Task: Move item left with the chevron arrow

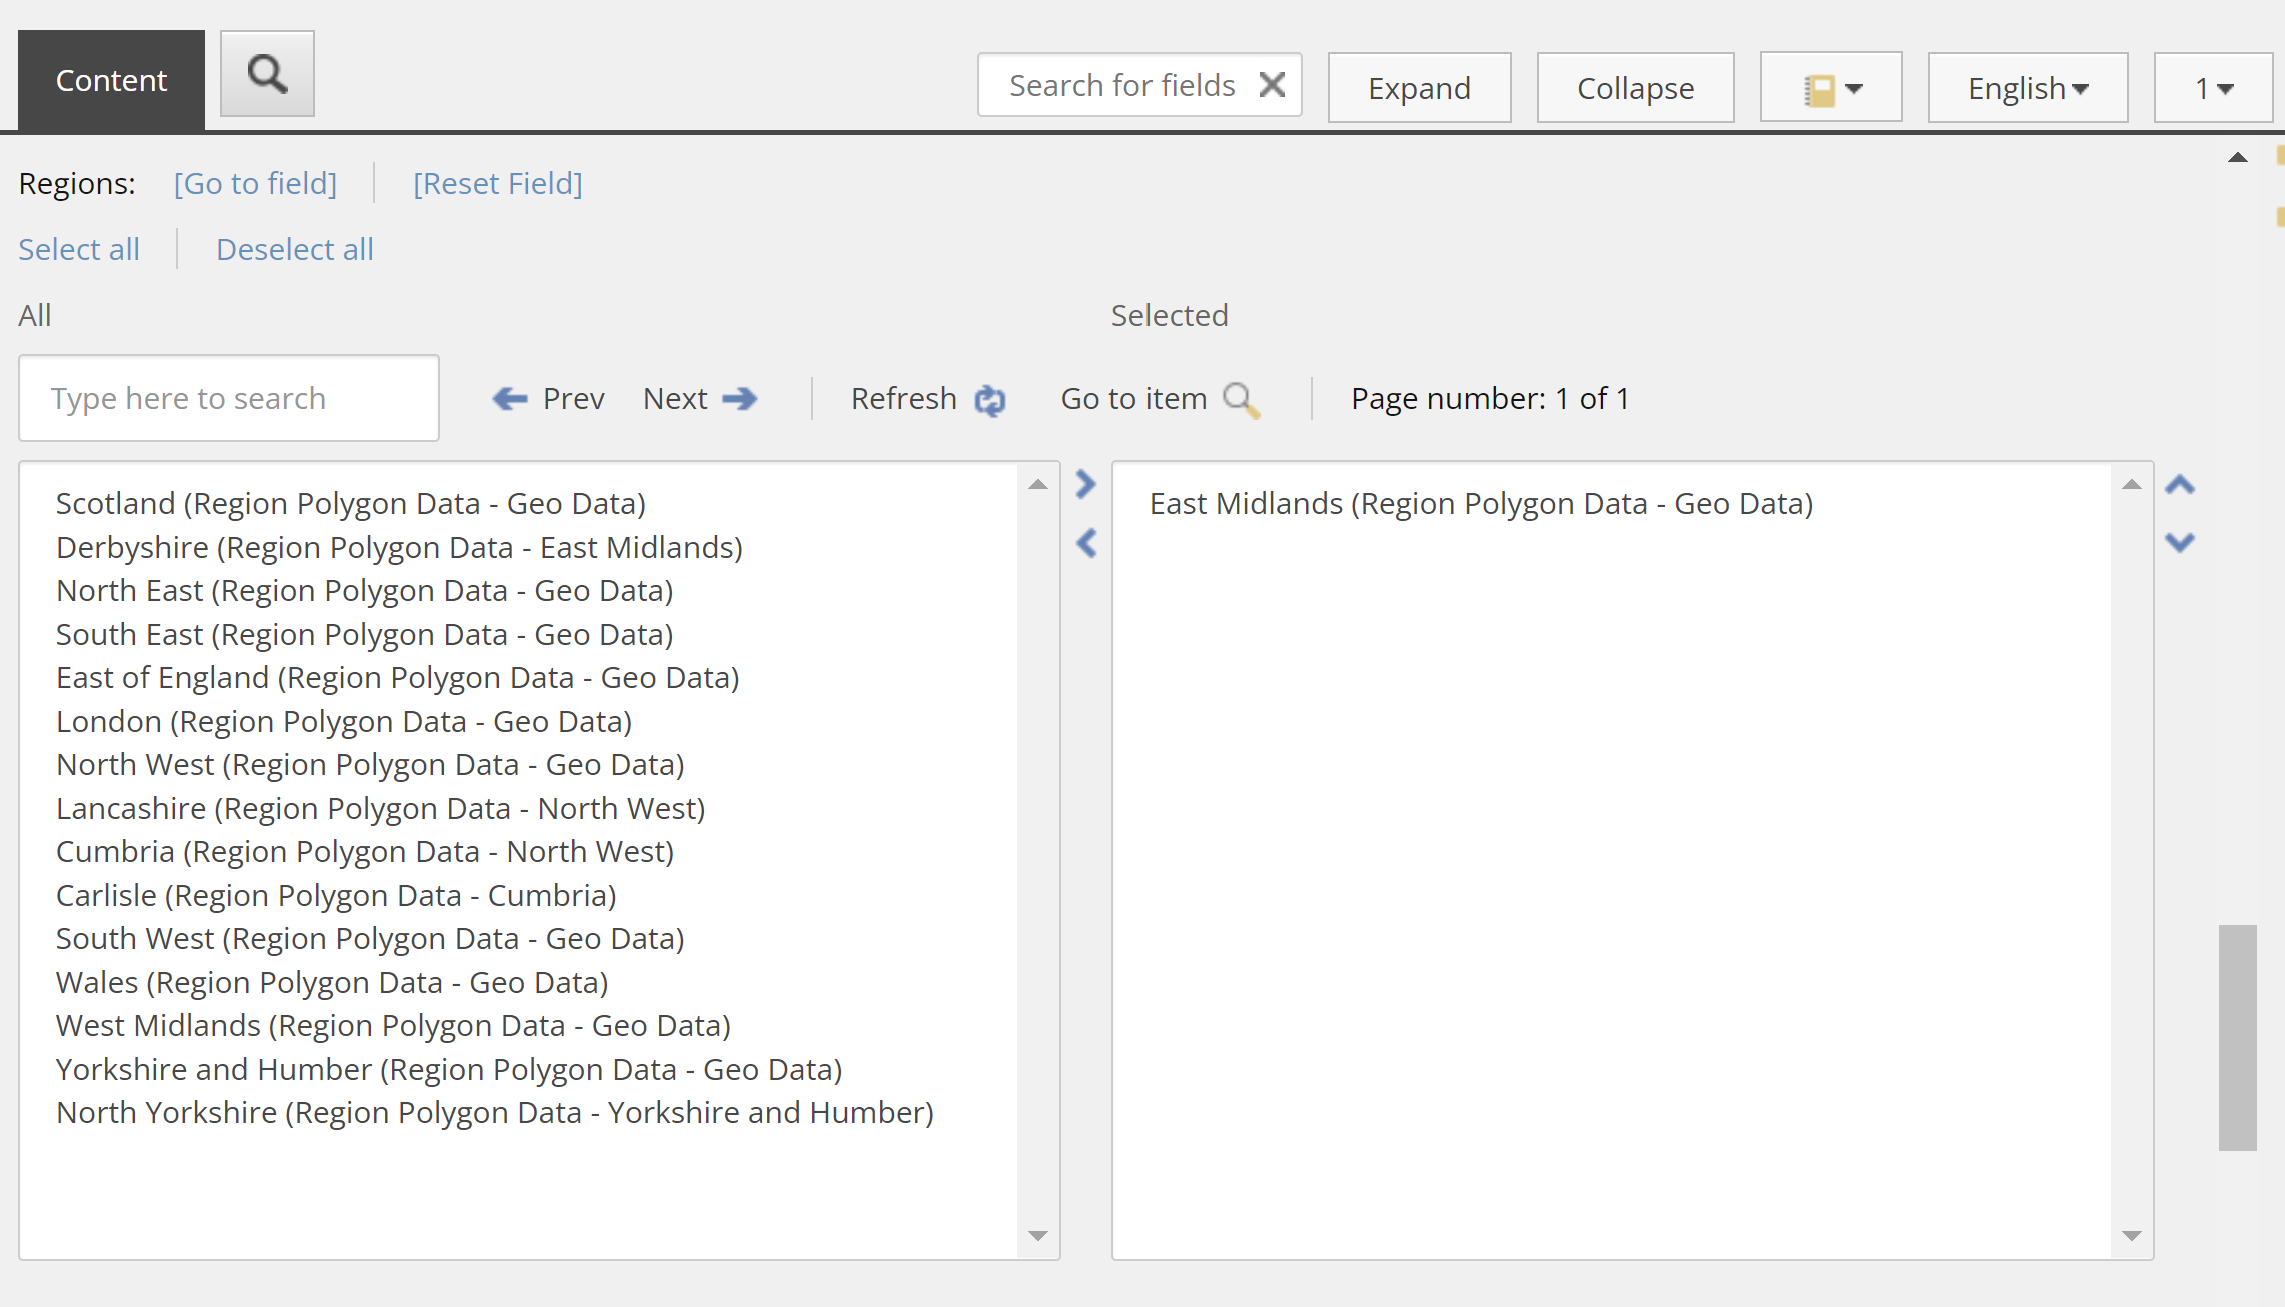Action: click(1086, 543)
